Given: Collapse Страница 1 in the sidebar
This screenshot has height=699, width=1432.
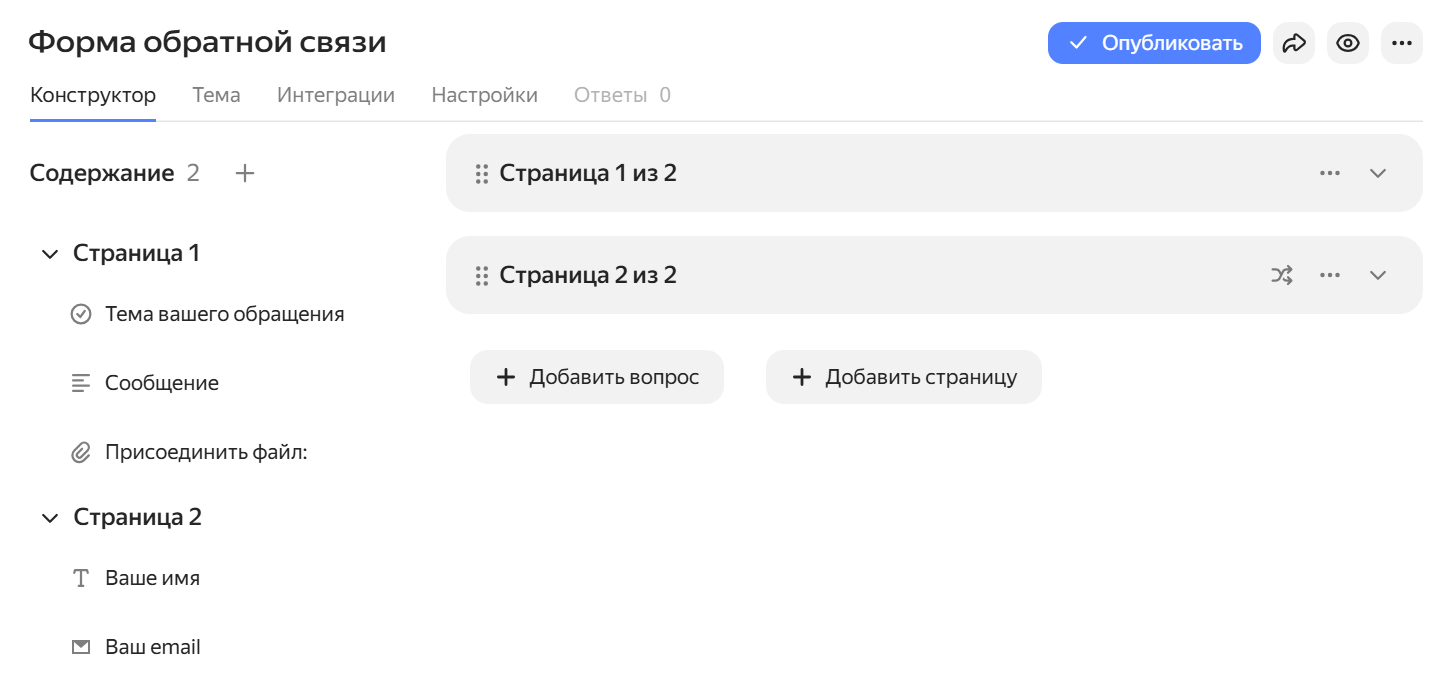Looking at the screenshot, I should [x=50, y=253].
